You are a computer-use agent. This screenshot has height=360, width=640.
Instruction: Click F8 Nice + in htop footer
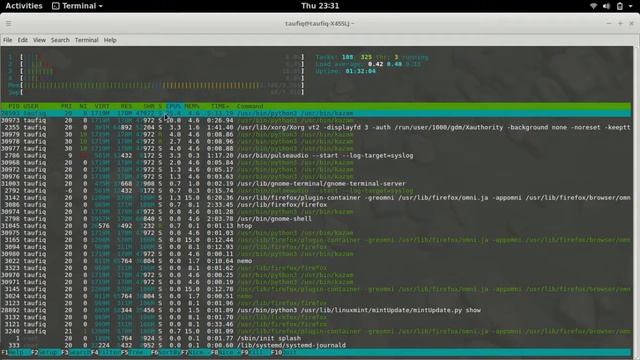coord(225,352)
